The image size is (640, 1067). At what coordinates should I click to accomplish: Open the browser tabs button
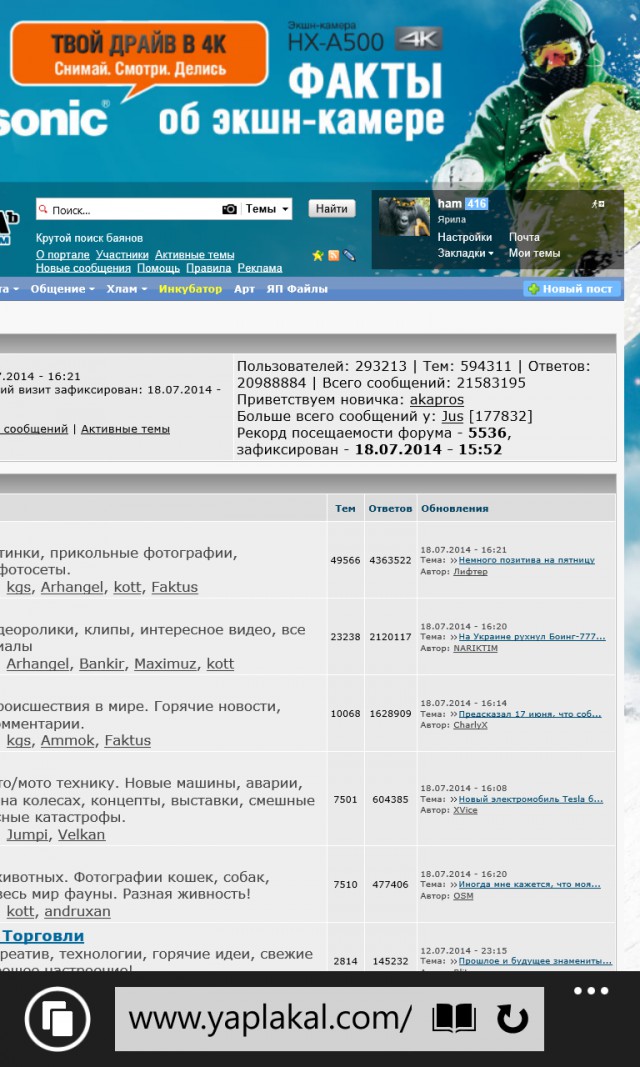(x=57, y=1019)
